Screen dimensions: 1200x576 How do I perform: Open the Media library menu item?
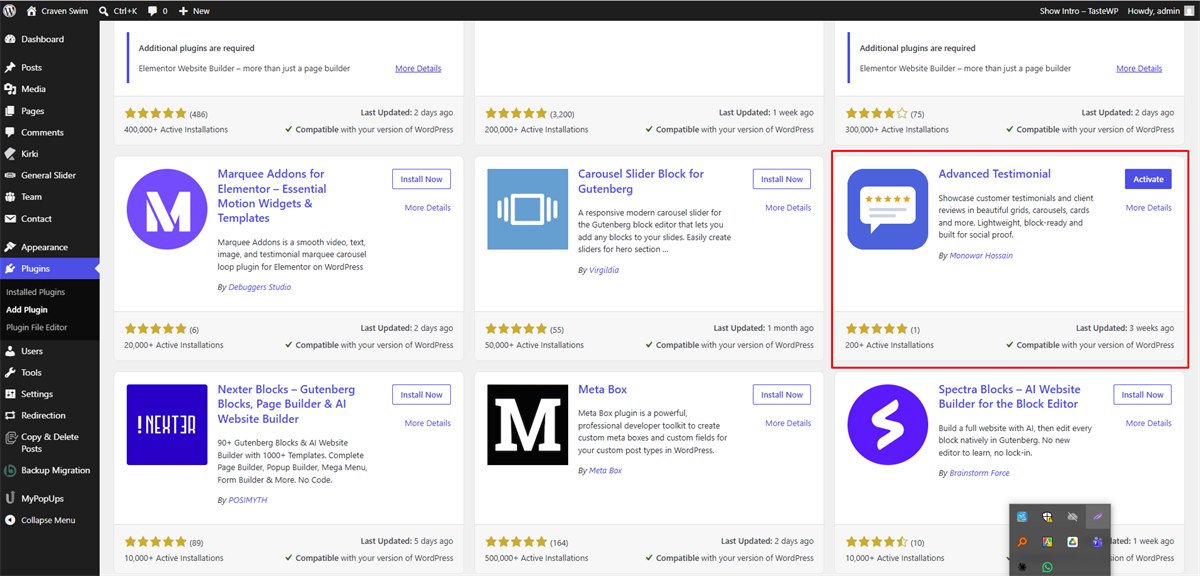point(50,89)
